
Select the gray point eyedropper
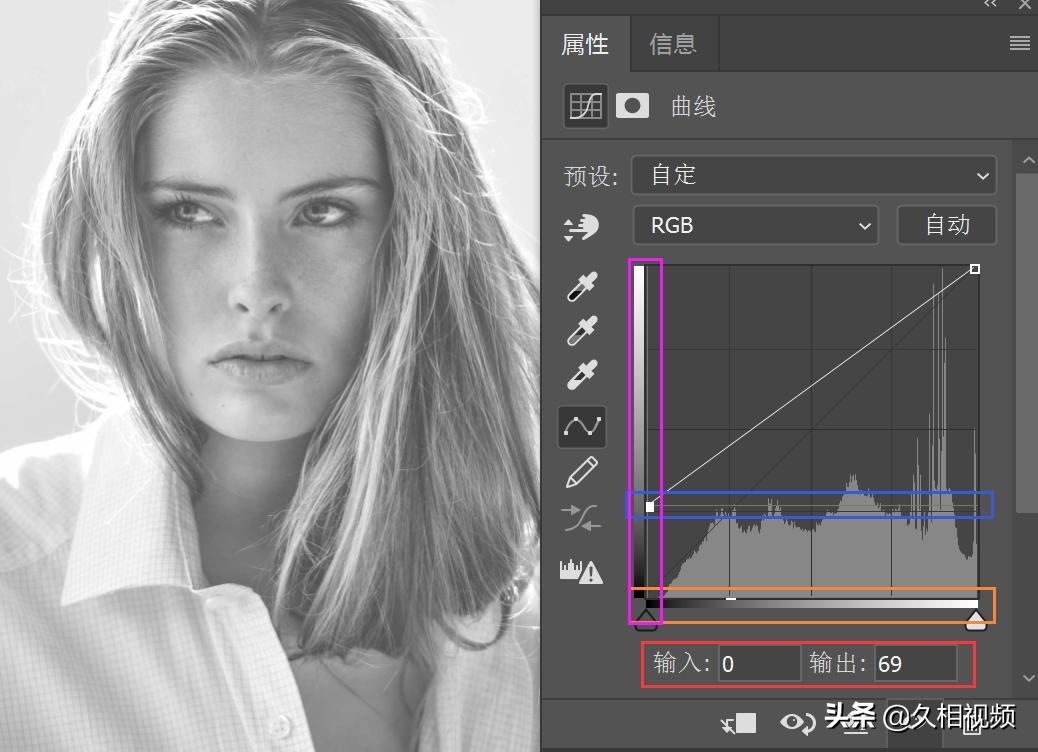(x=582, y=331)
